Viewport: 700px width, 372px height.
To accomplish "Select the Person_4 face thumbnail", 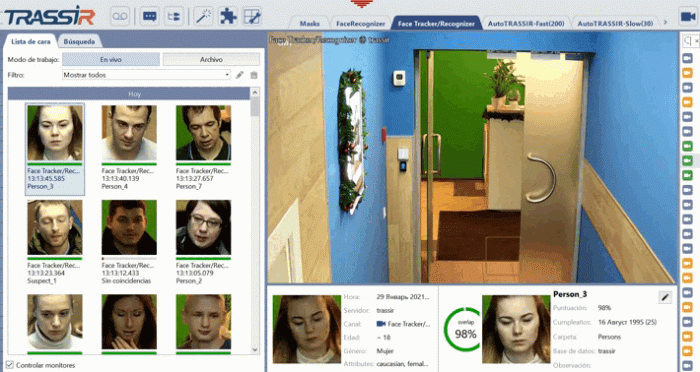I will (x=129, y=133).
